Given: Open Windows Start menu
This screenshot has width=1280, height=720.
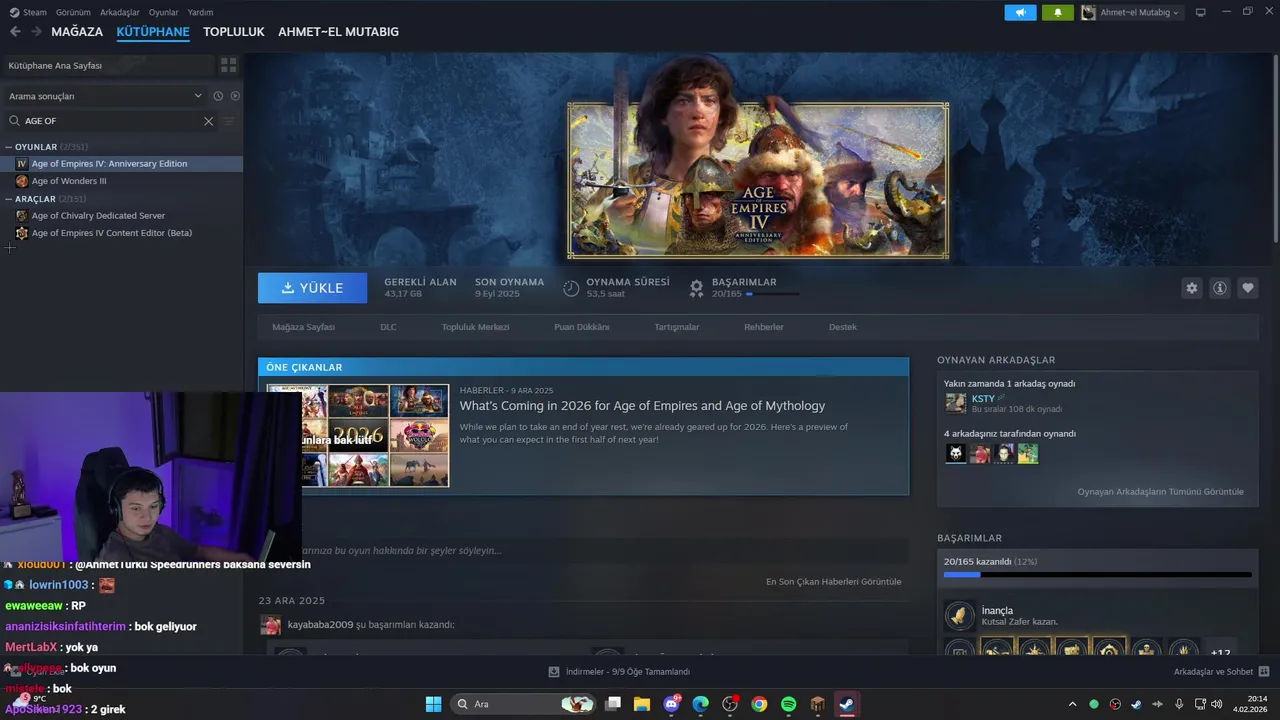Looking at the screenshot, I should coord(433,704).
